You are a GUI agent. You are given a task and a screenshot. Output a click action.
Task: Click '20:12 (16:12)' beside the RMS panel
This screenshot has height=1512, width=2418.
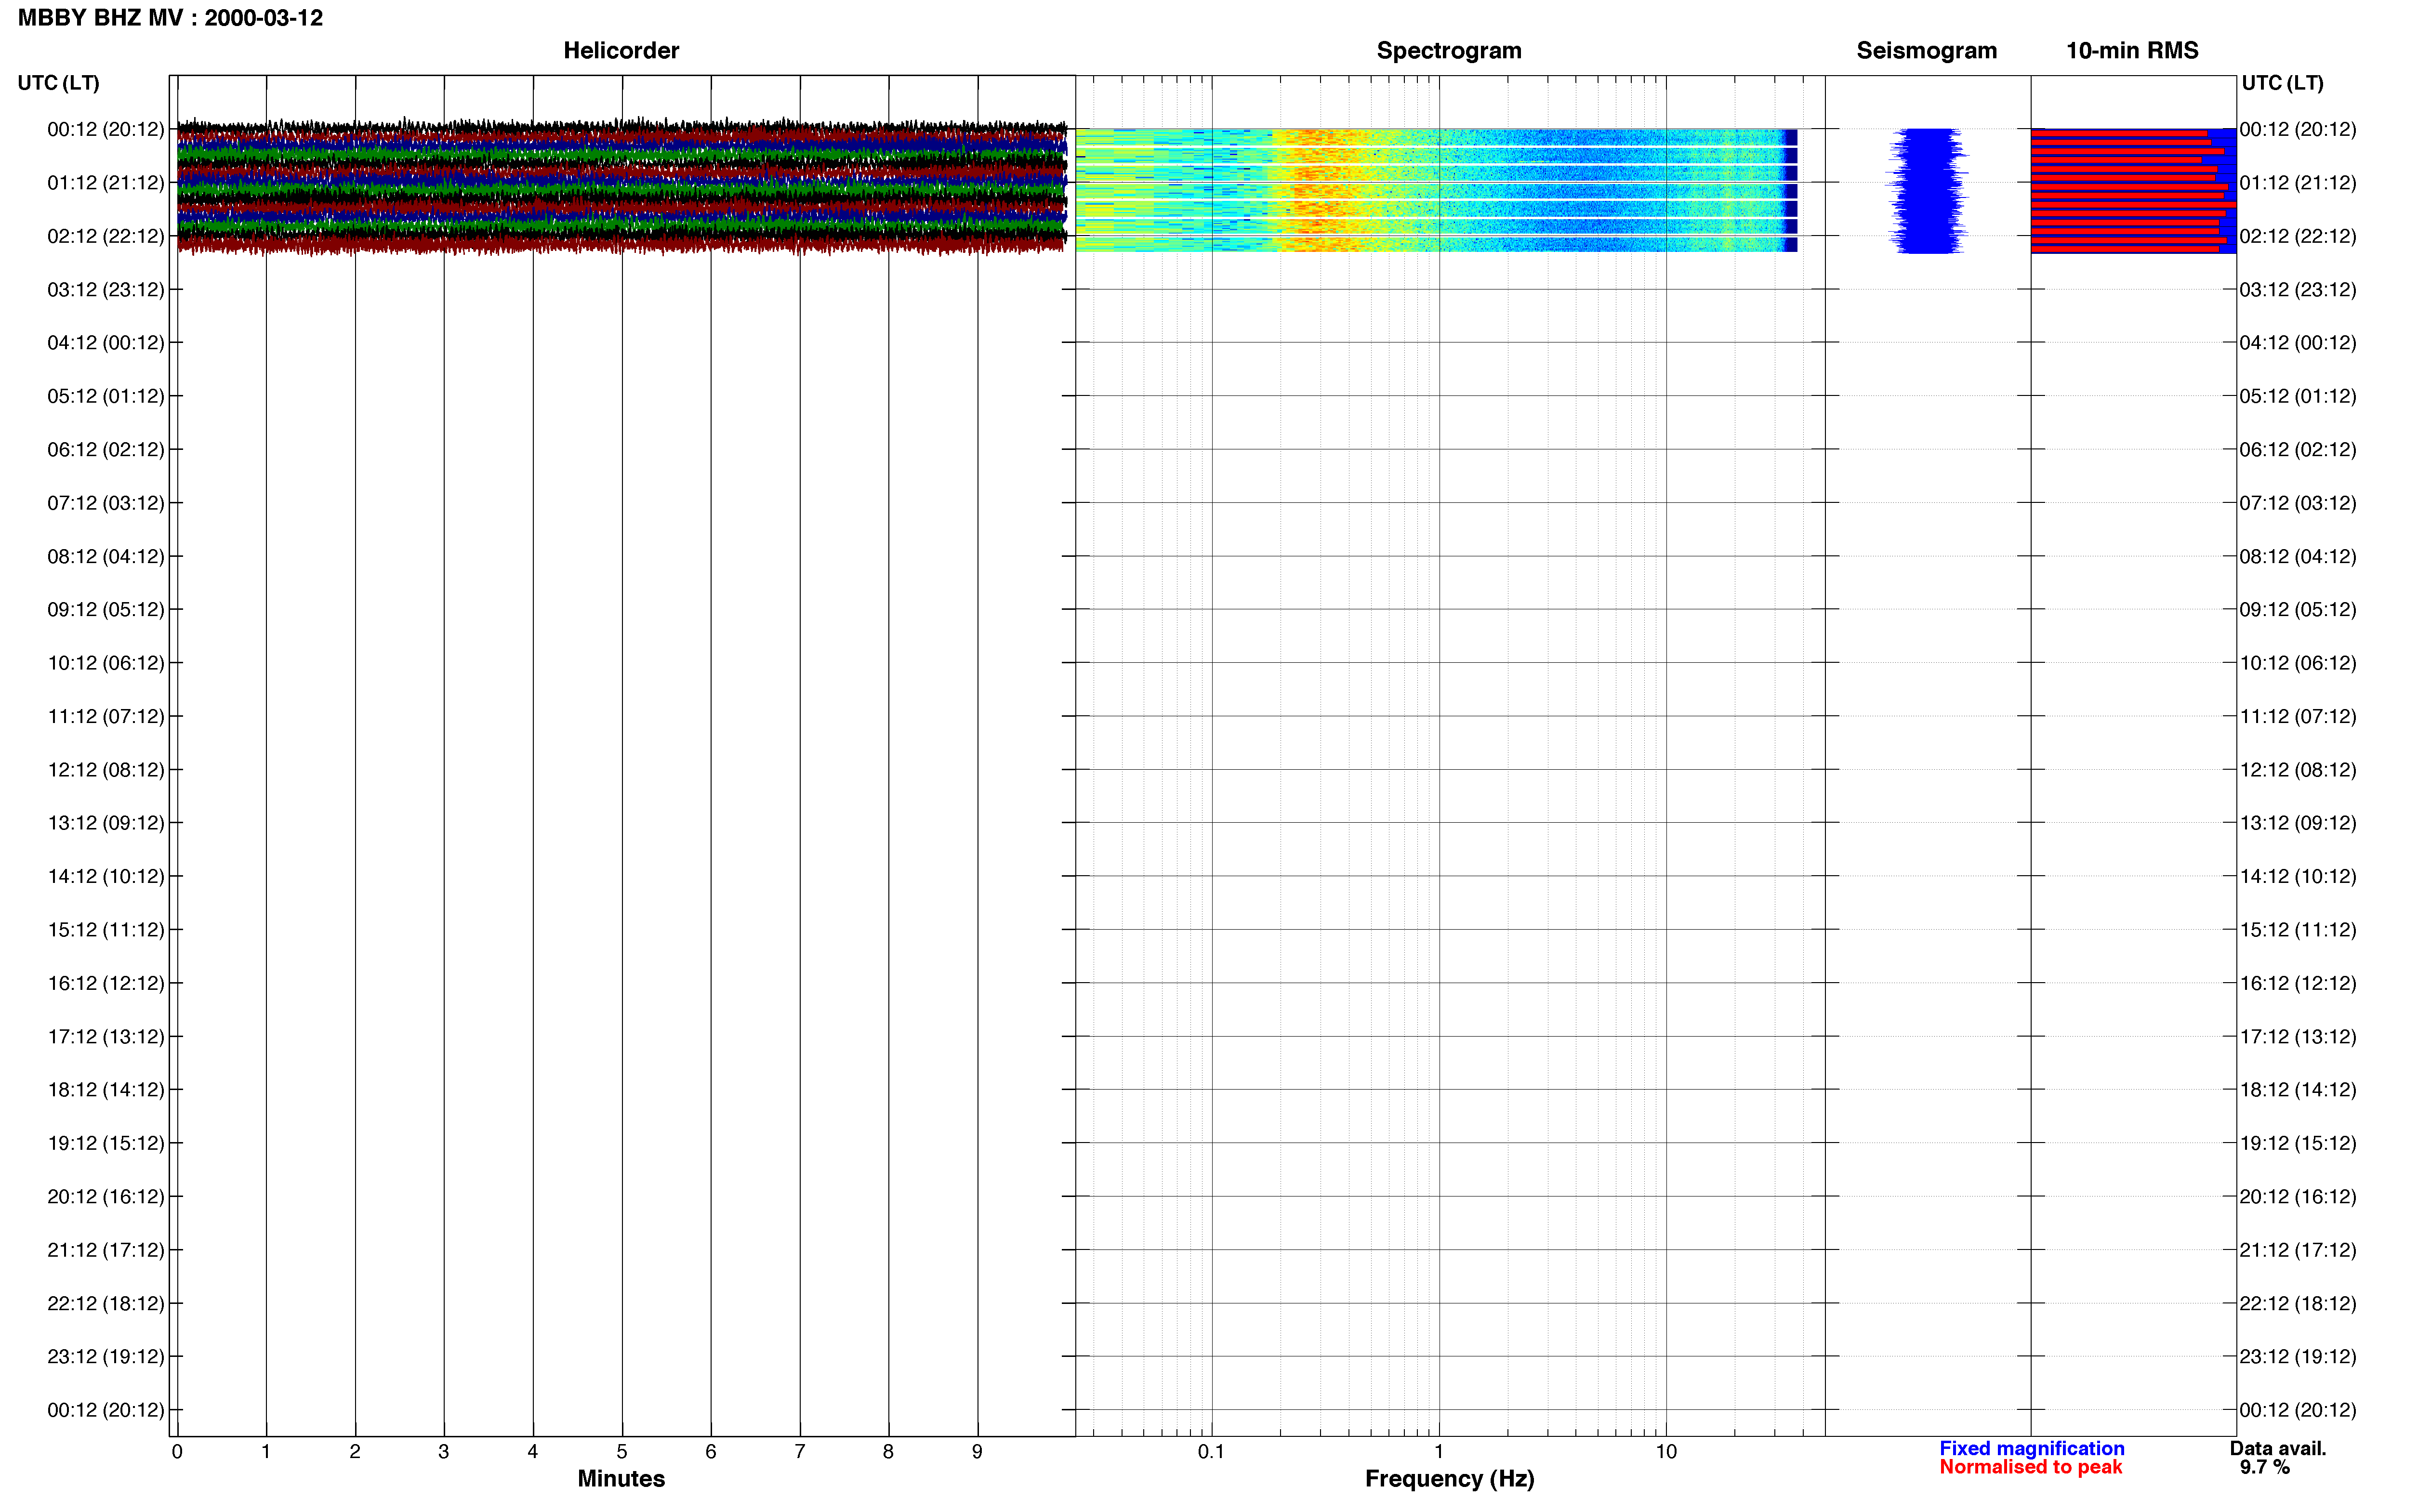[x=2298, y=1196]
